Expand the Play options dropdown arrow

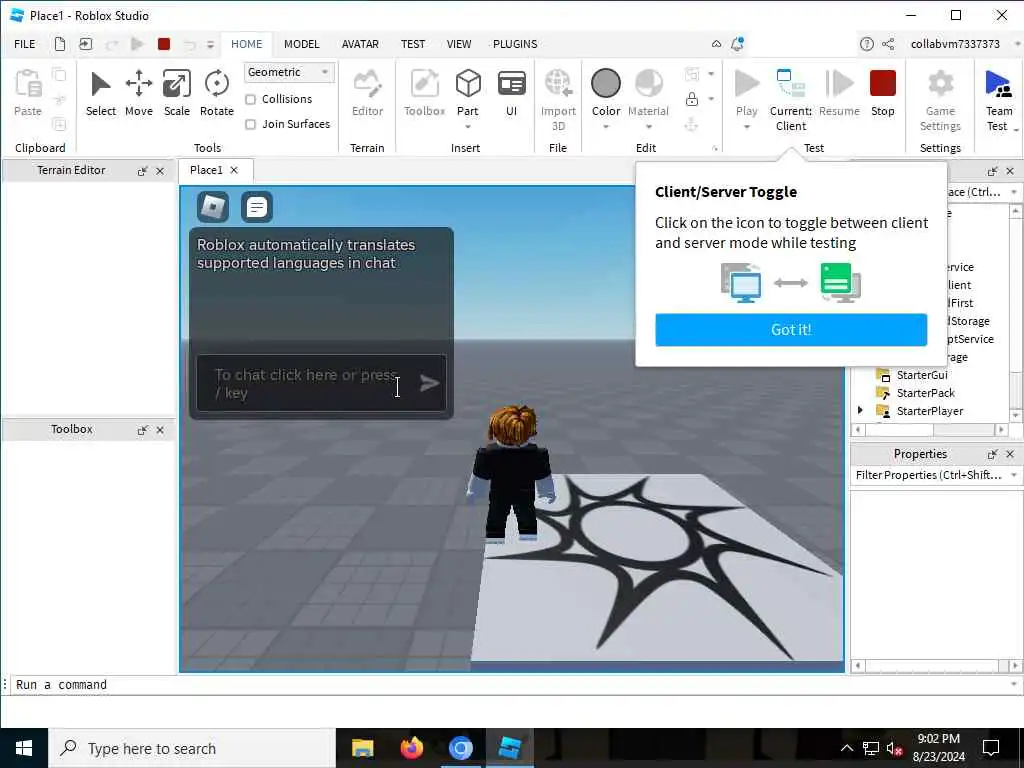coord(746,126)
